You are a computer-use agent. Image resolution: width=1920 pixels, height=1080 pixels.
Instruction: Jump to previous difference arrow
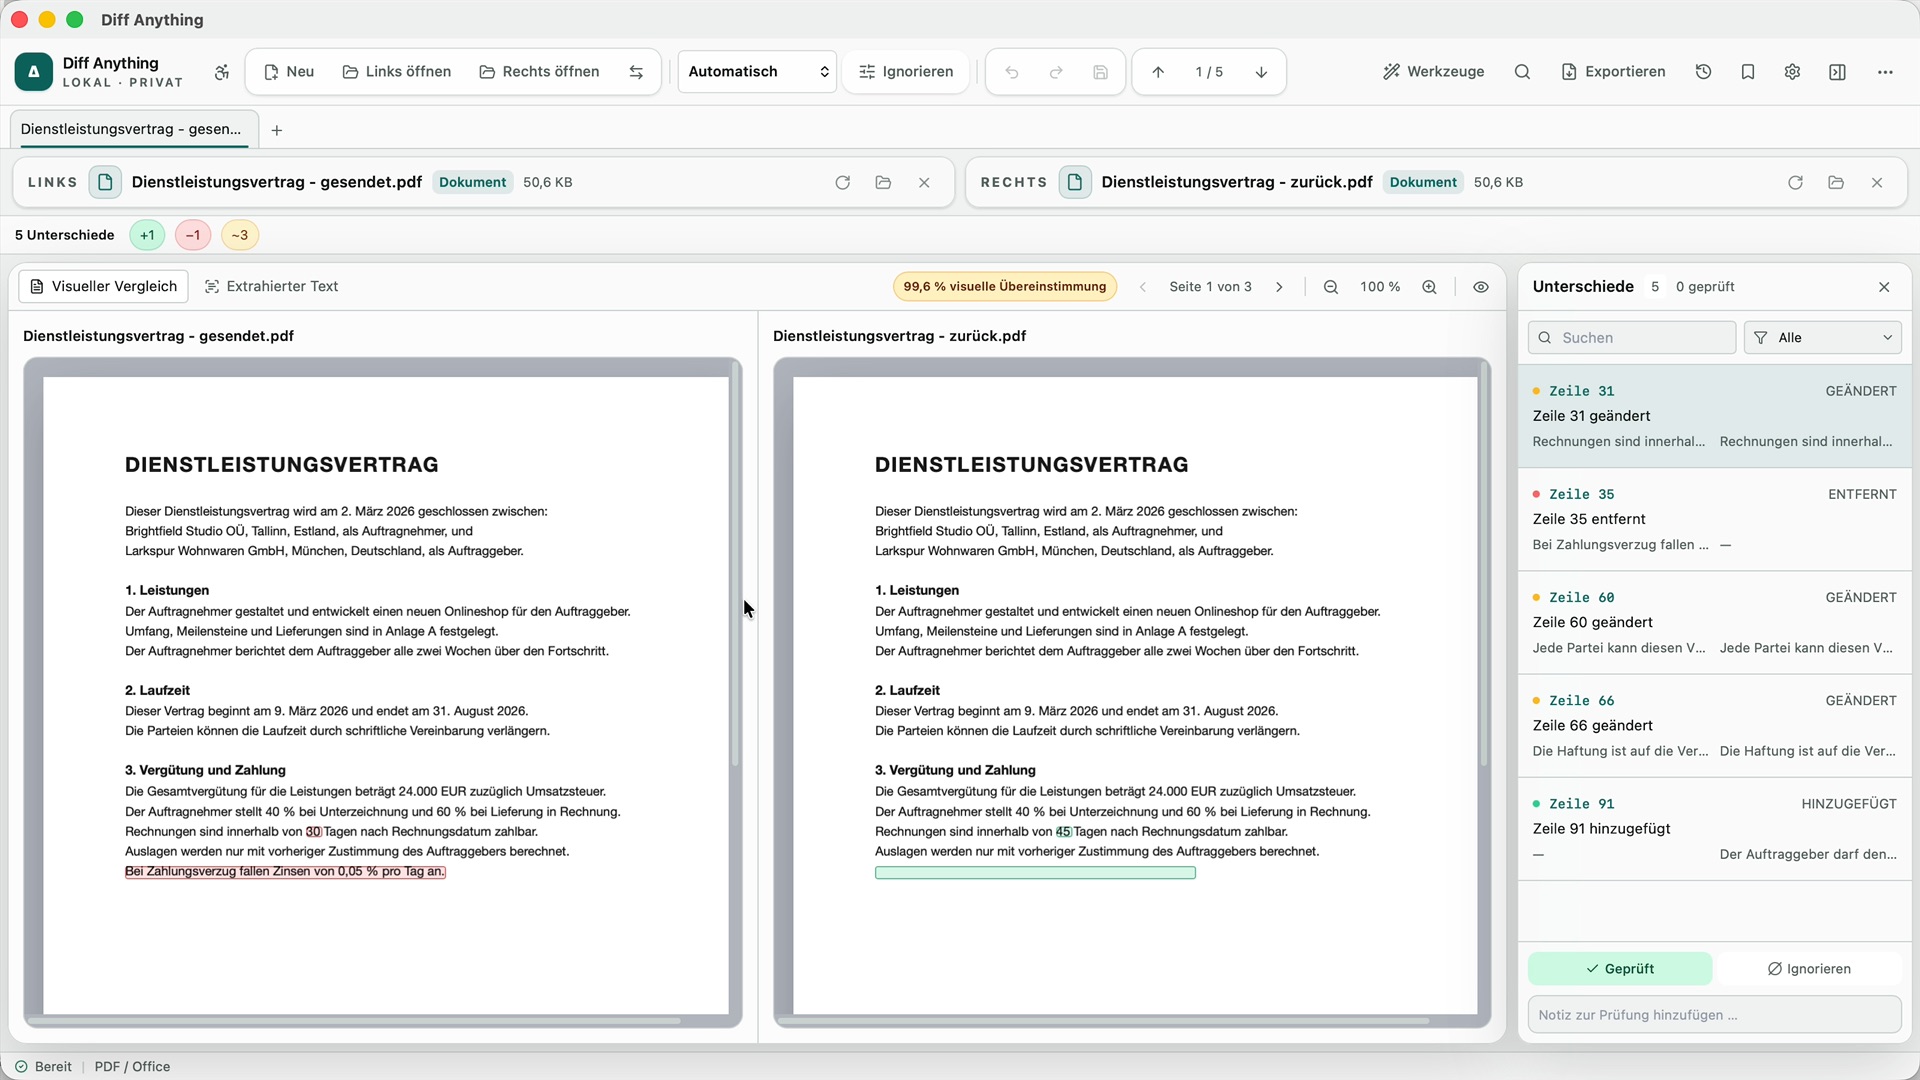pos(1158,72)
